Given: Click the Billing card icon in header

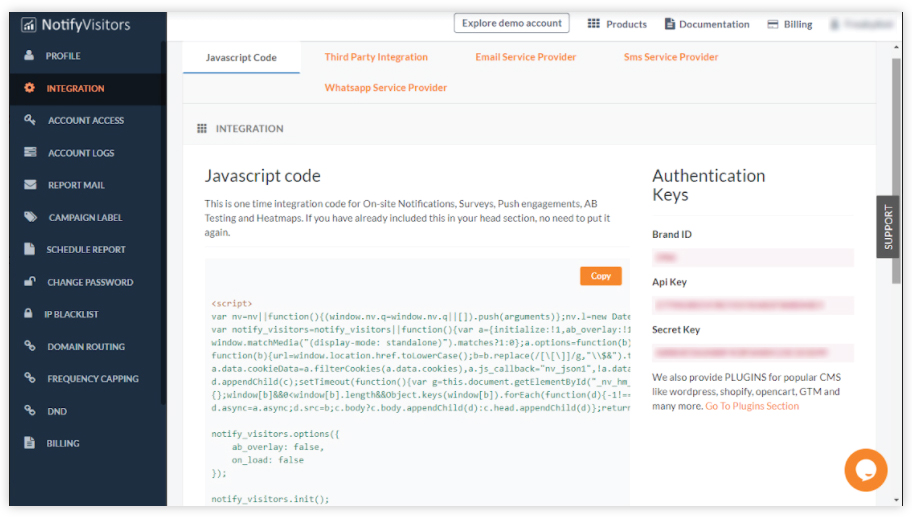Looking at the screenshot, I should 772,24.
